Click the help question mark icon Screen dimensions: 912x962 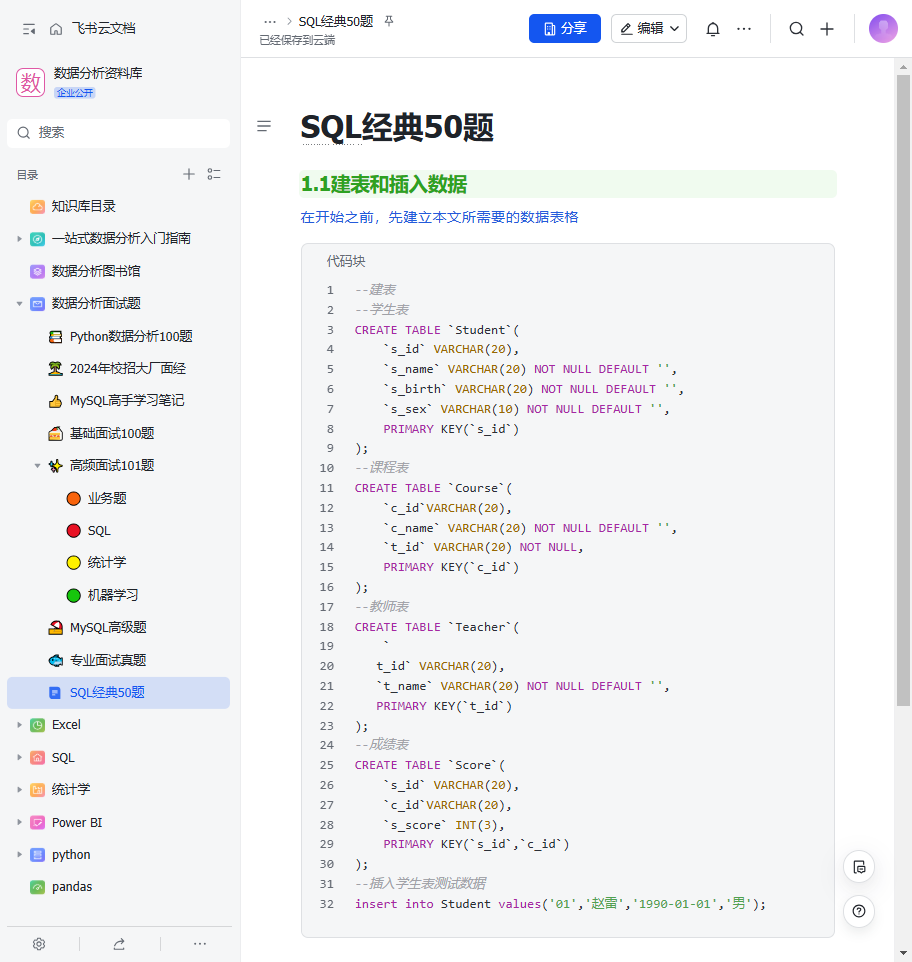click(858, 911)
